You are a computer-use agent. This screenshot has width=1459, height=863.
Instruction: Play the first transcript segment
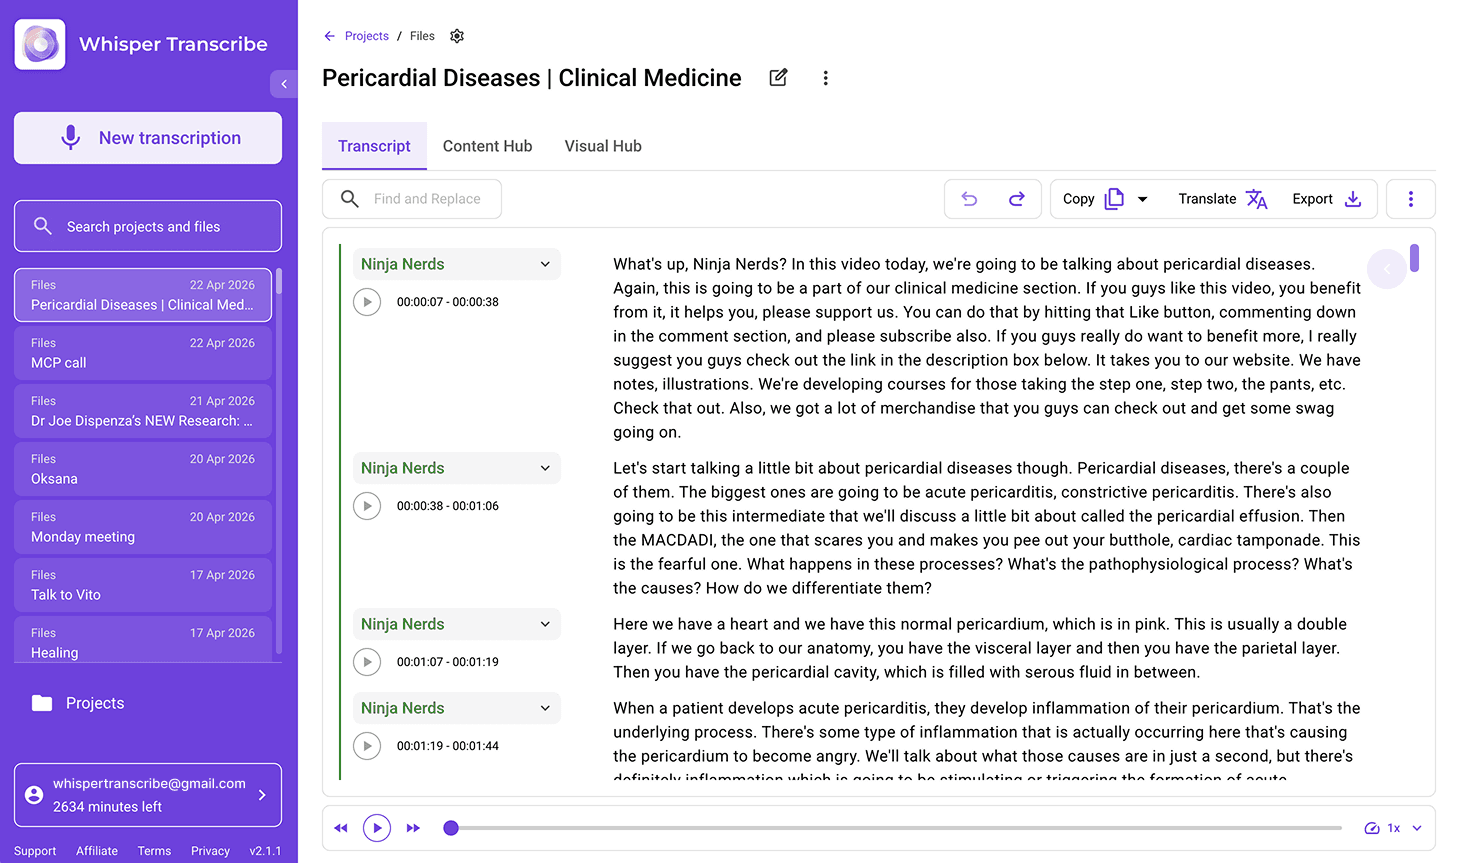pyautogui.click(x=367, y=301)
